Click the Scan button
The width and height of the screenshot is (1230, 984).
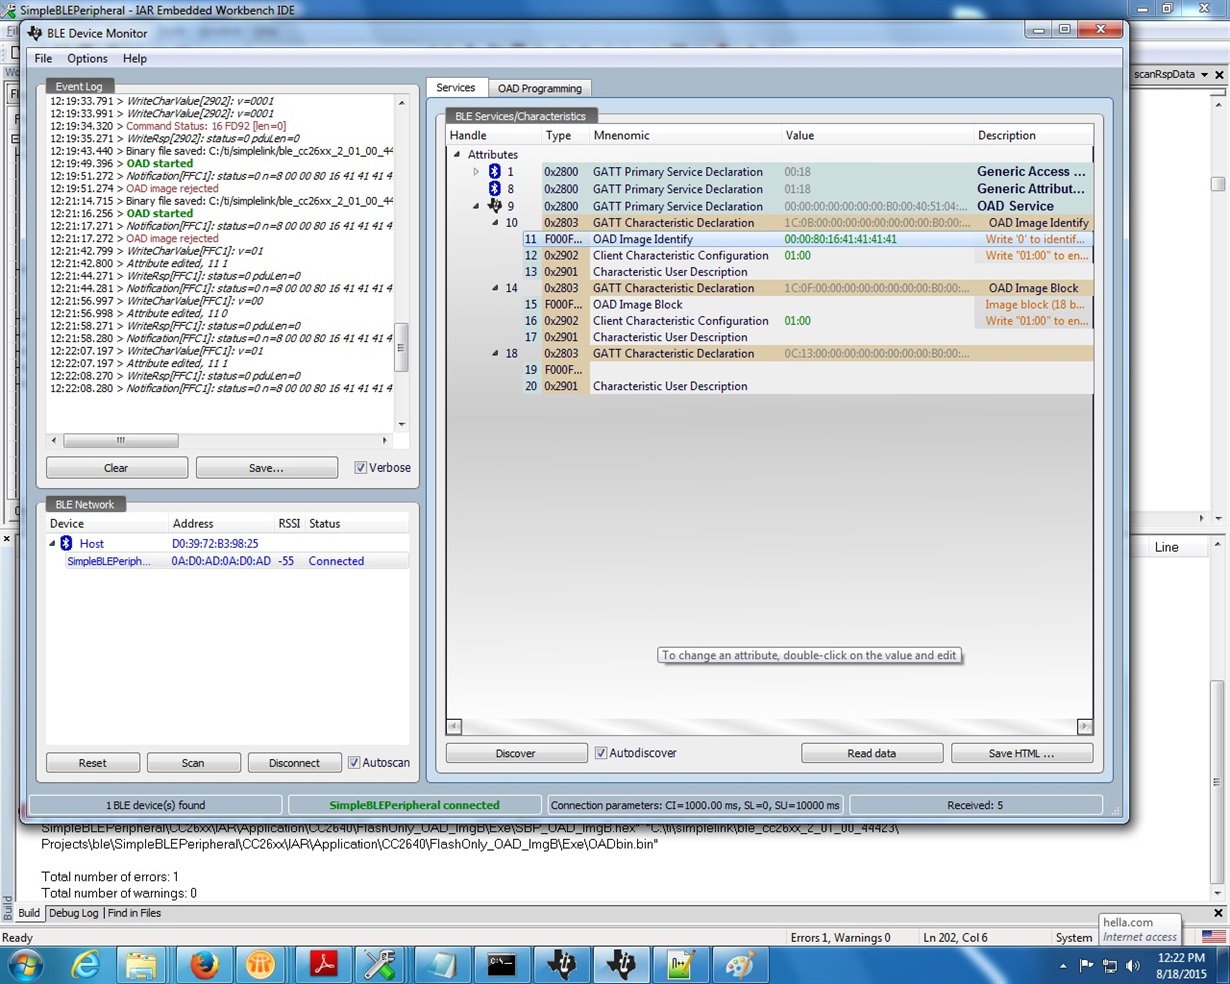click(193, 763)
